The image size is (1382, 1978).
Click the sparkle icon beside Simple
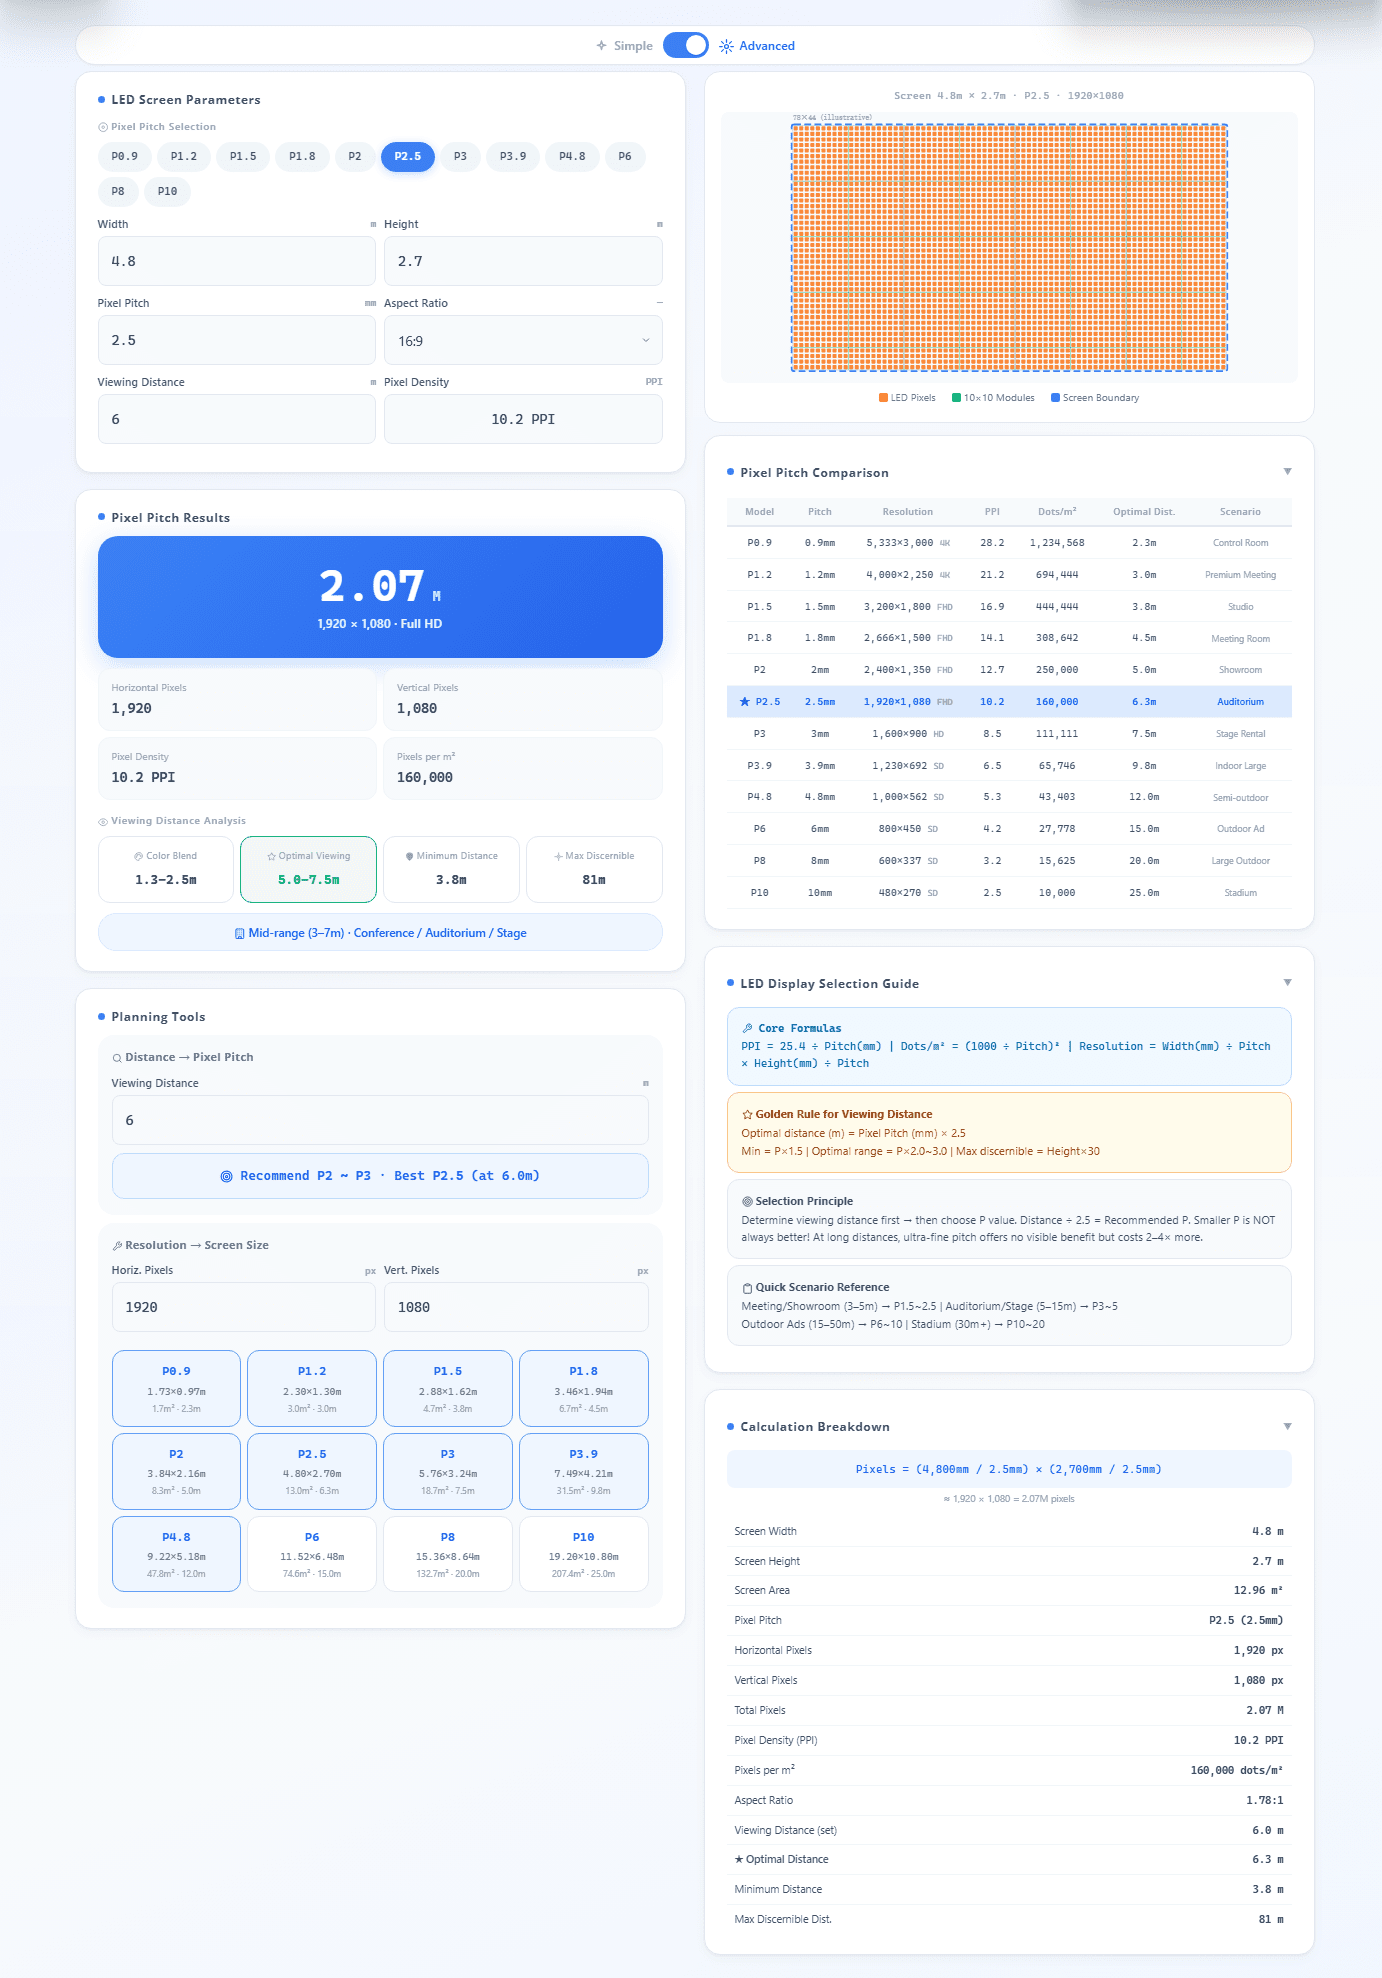click(x=601, y=46)
